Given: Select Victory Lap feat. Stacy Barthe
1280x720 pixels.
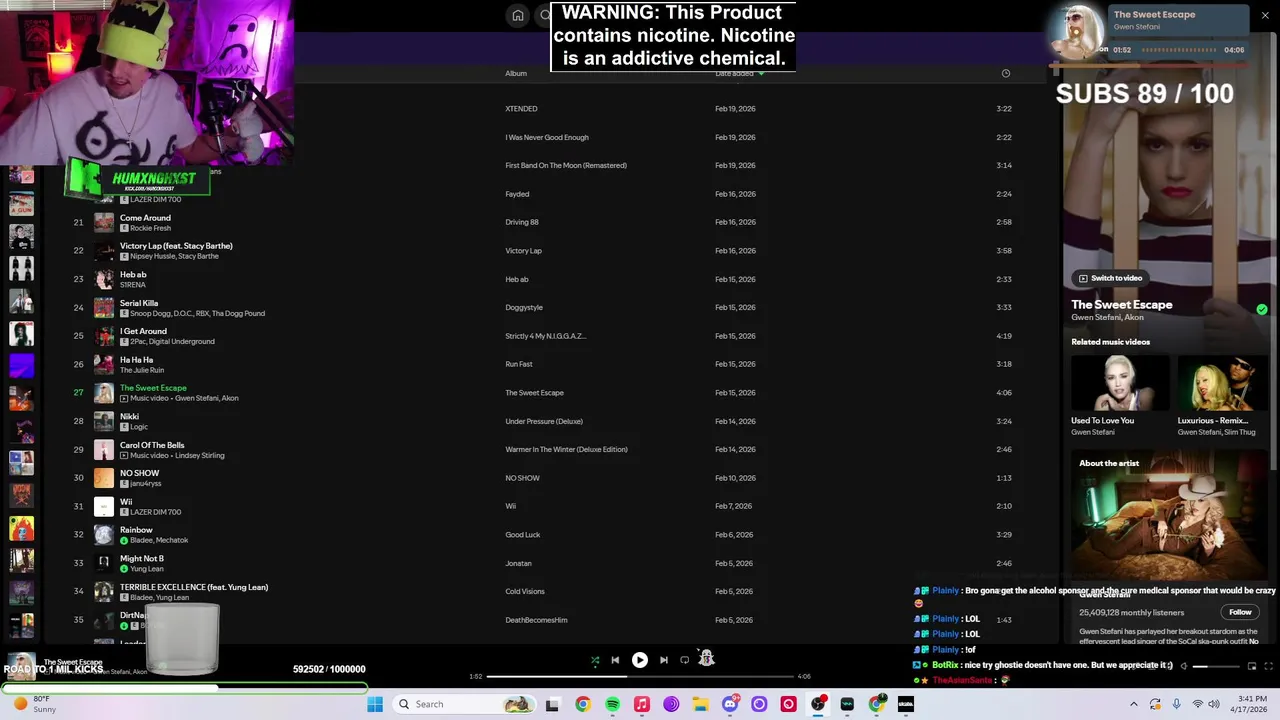Looking at the screenshot, I should [176, 246].
